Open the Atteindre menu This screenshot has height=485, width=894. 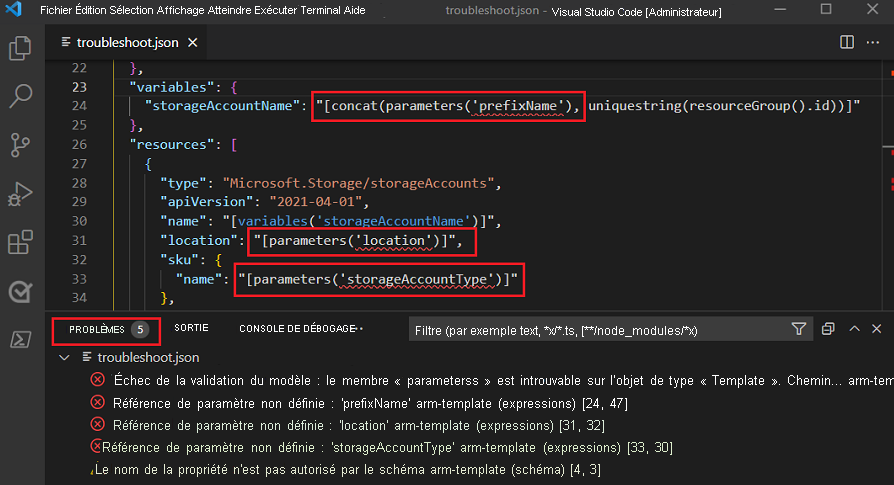coord(230,10)
